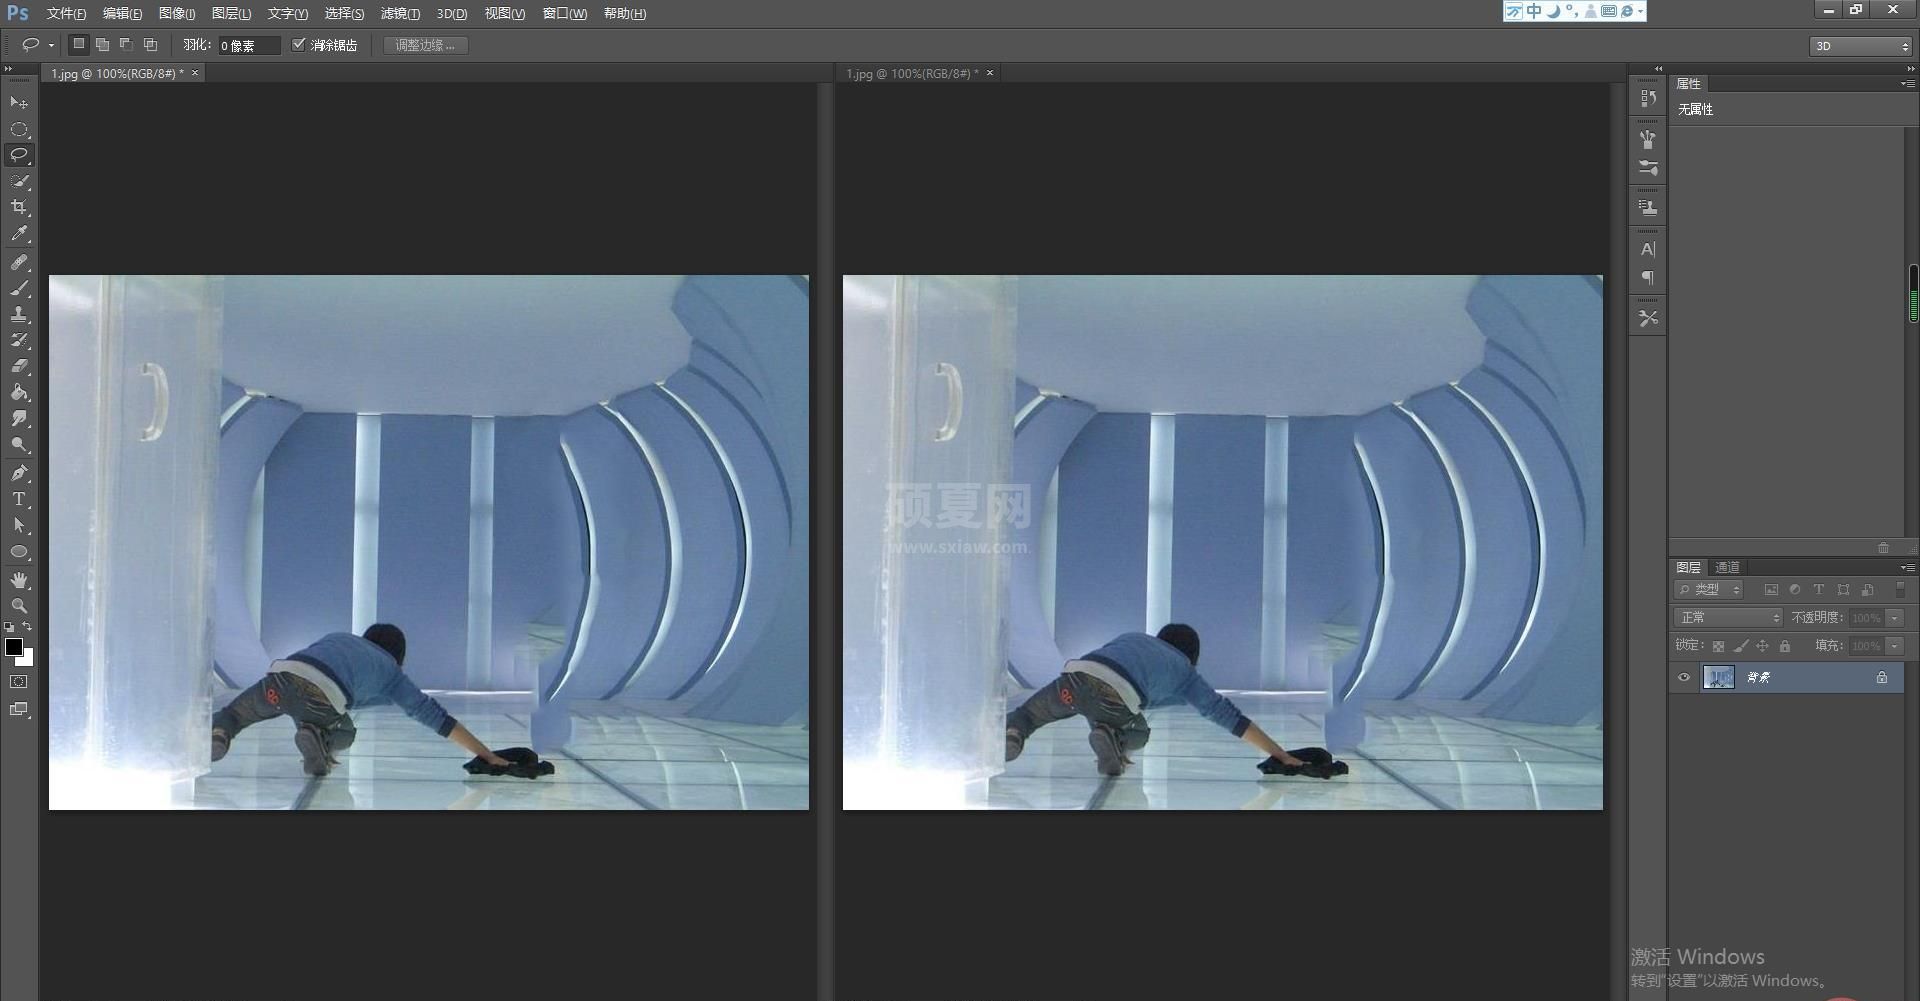The width and height of the screenshot is (1920, 1001).
Task: Select the Quick Selection tool
Action: pos(19,181)
